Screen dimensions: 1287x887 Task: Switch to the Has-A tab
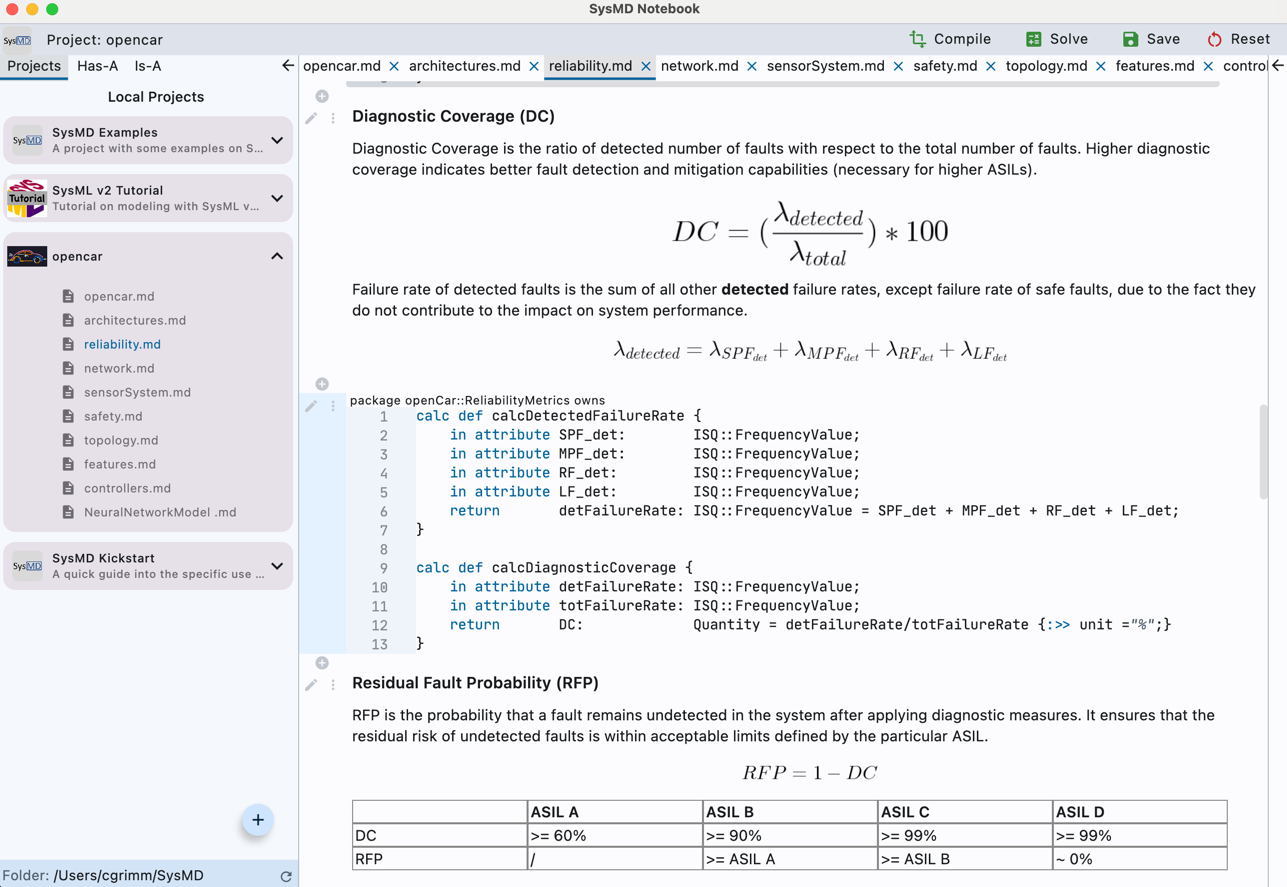pos(97,66)
